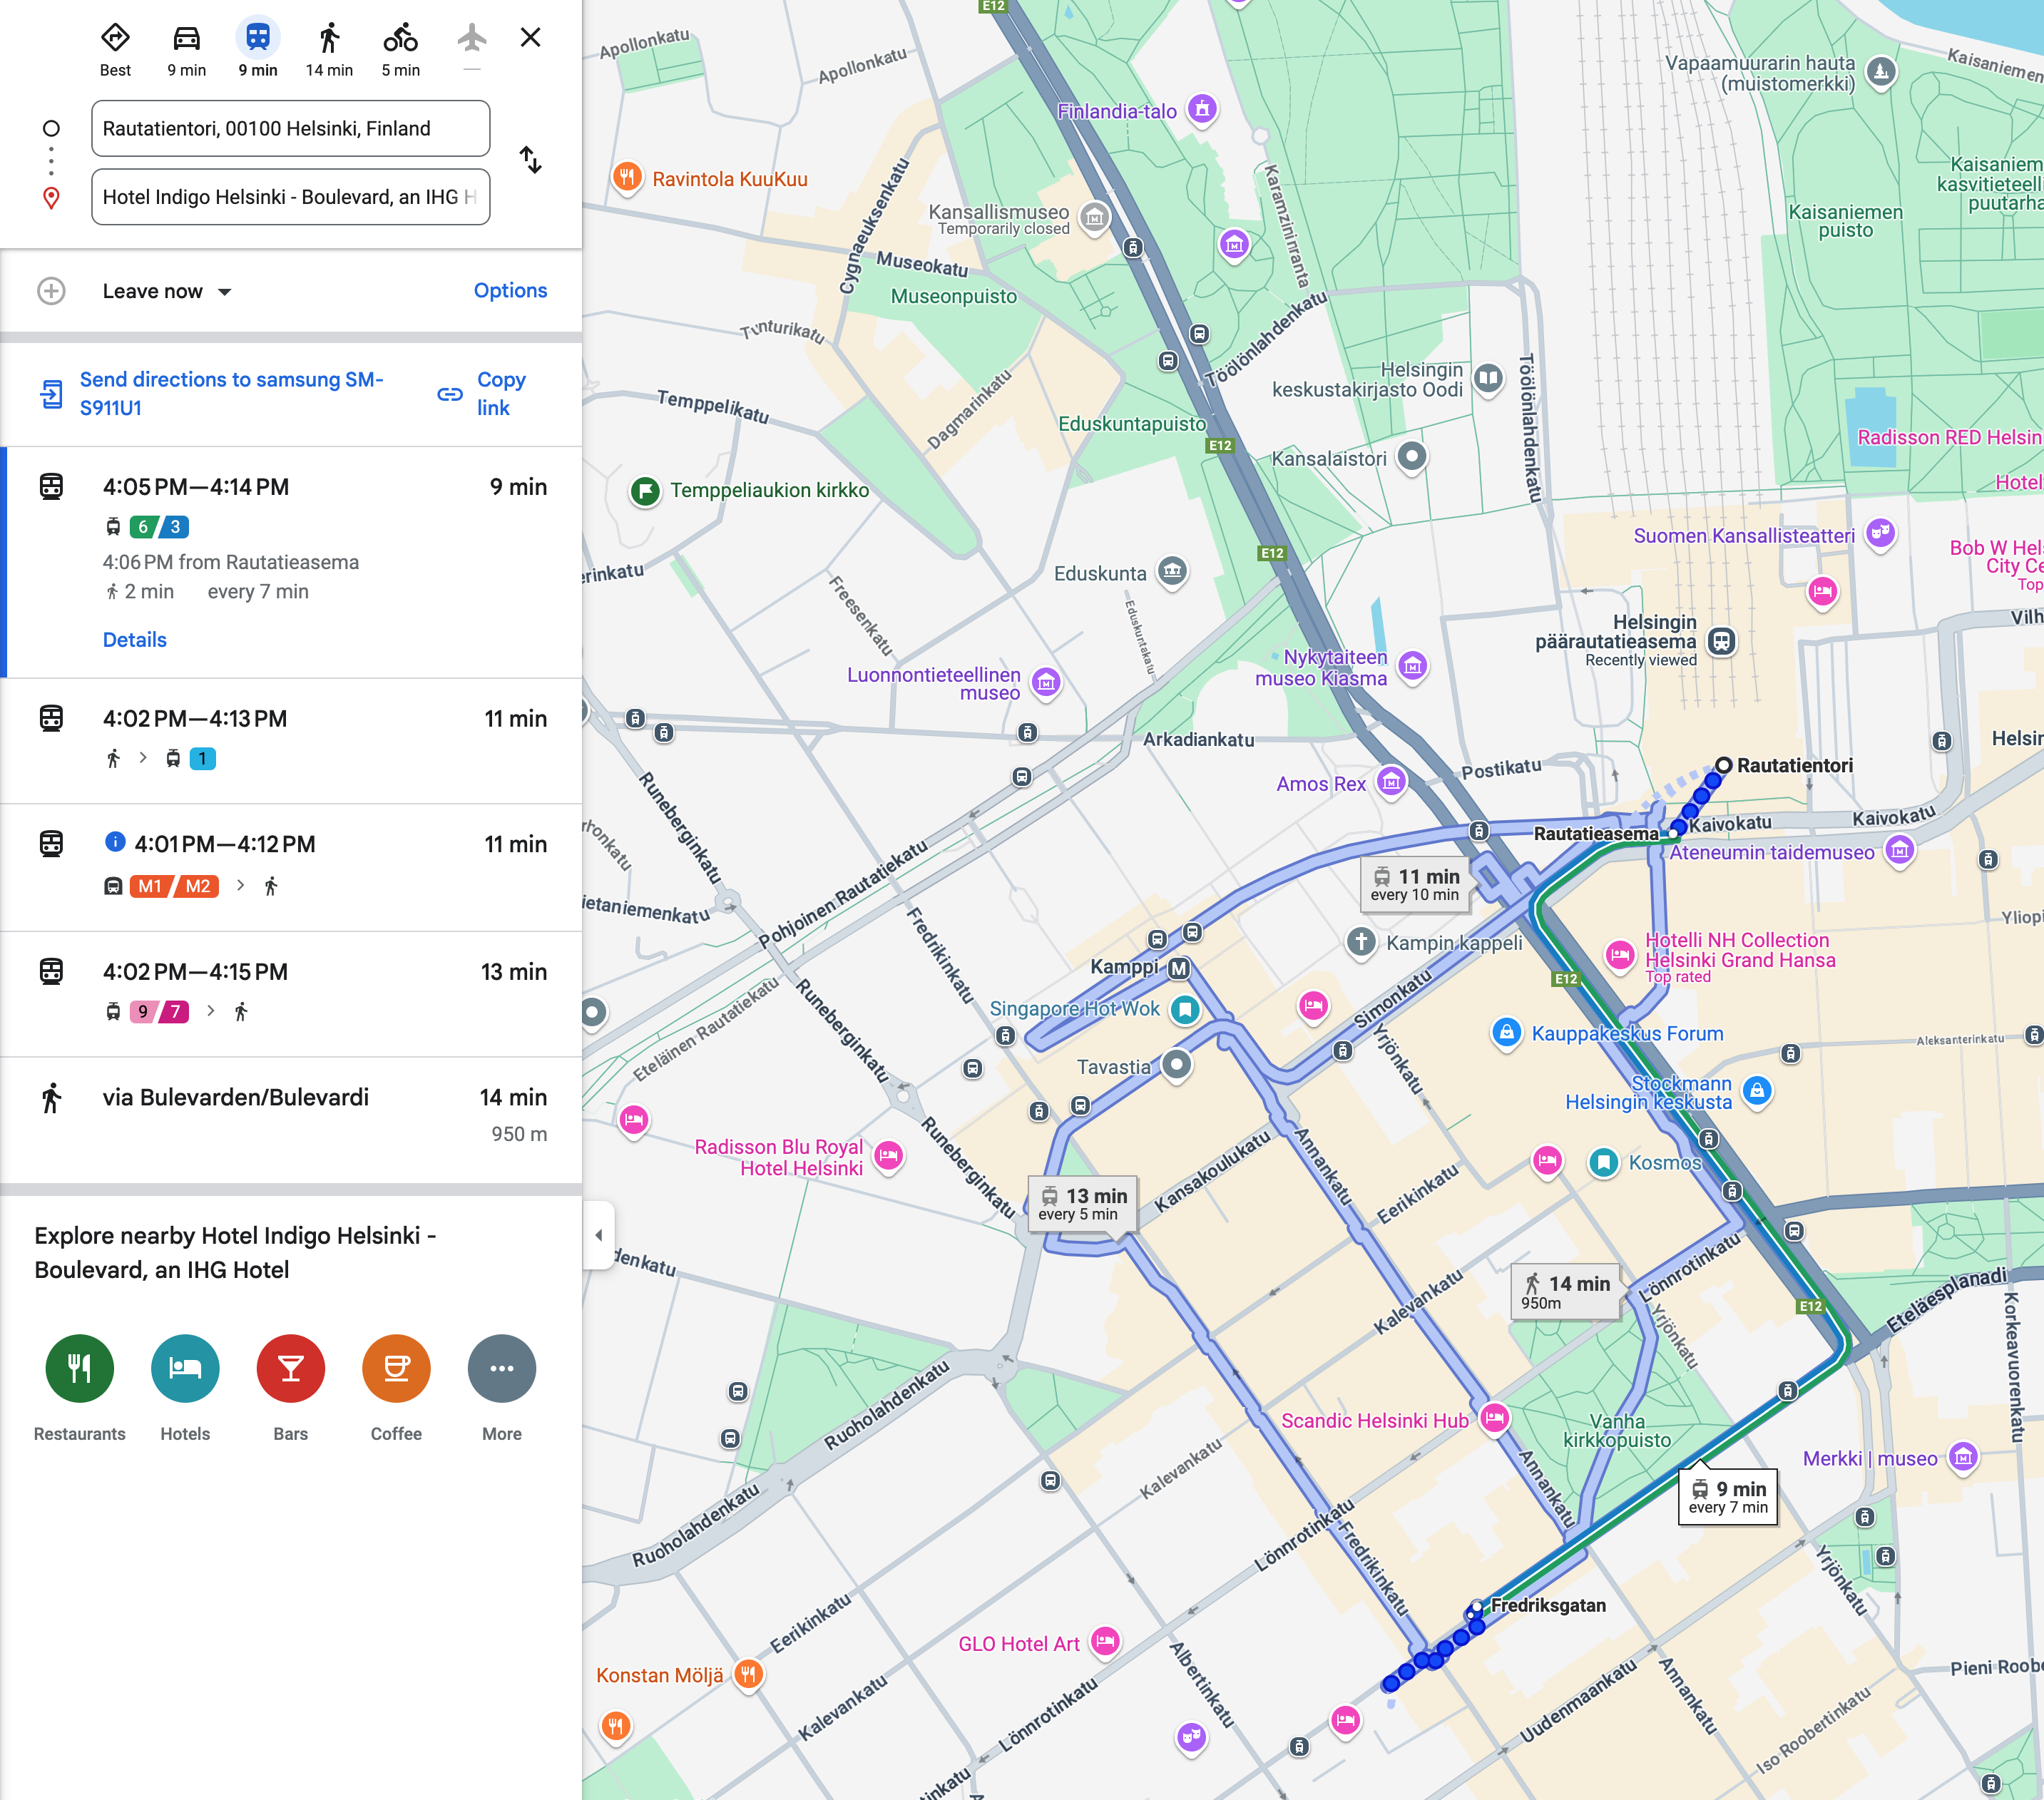The height and width of the screenshot is (1800, 2044).
Task: Select the 4:01 PM–4:12 PM metro route
Action: click(x=291, y=867)
